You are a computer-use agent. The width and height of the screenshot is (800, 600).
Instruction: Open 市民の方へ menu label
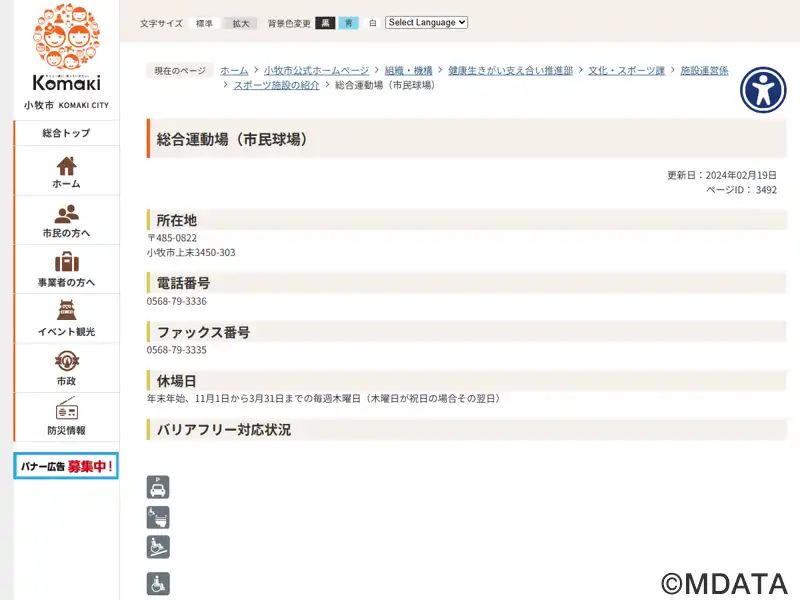point(66,233)
